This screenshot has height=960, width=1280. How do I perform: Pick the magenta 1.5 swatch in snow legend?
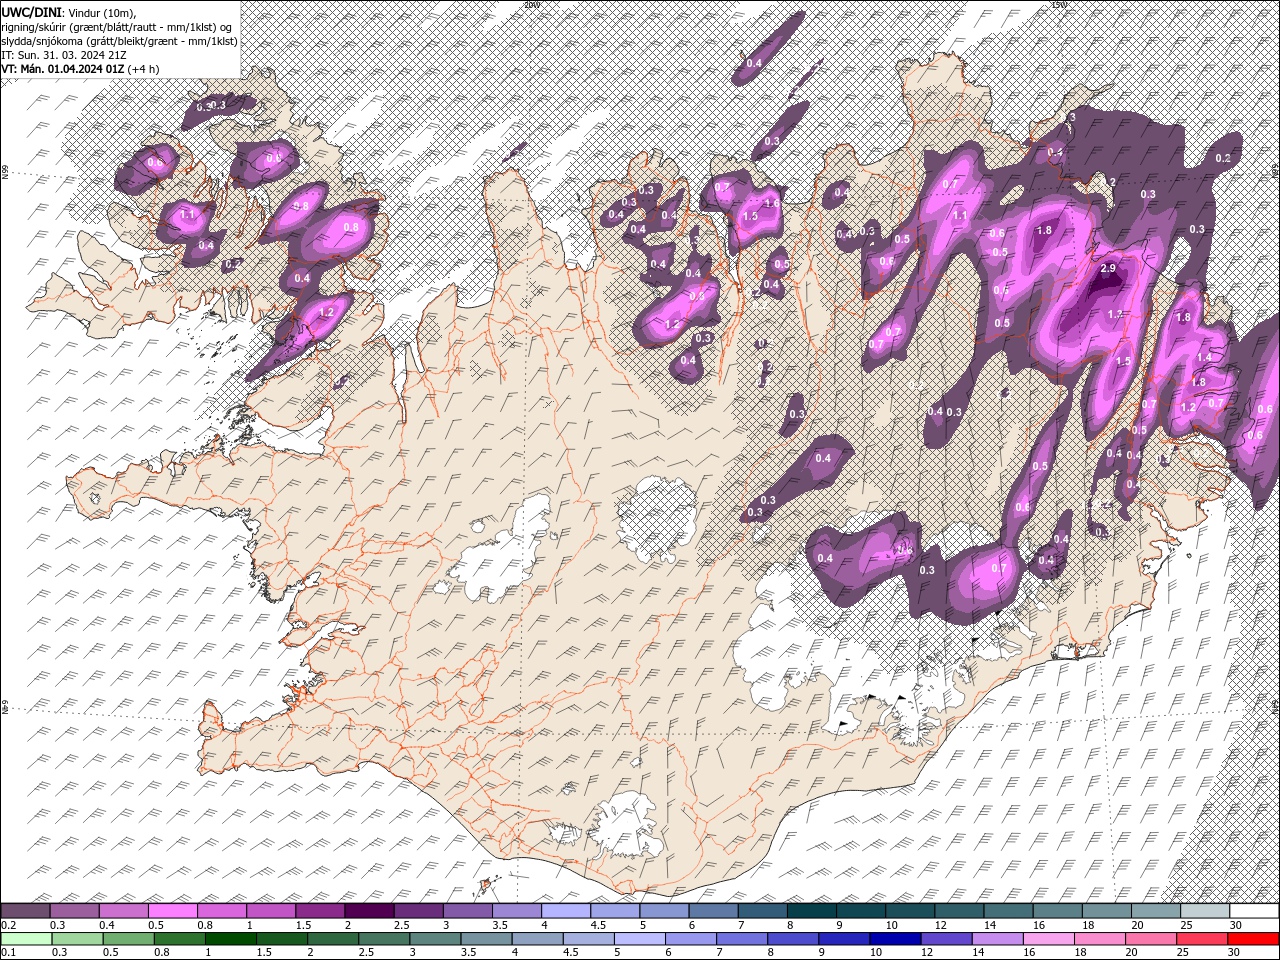tap(320, 911)
